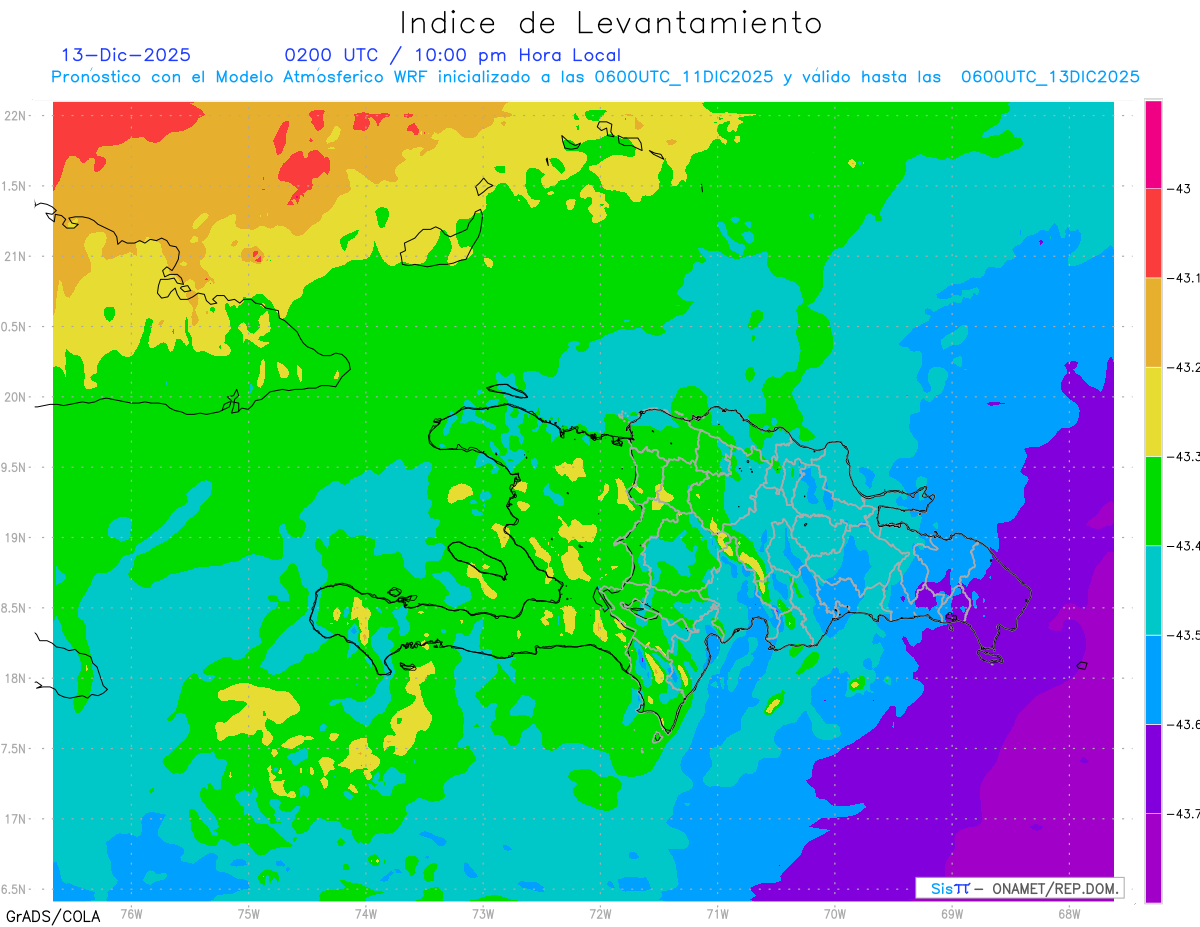Click the orange legend swatch between -43.1 and -43.2

click(x=1153, y=322)
